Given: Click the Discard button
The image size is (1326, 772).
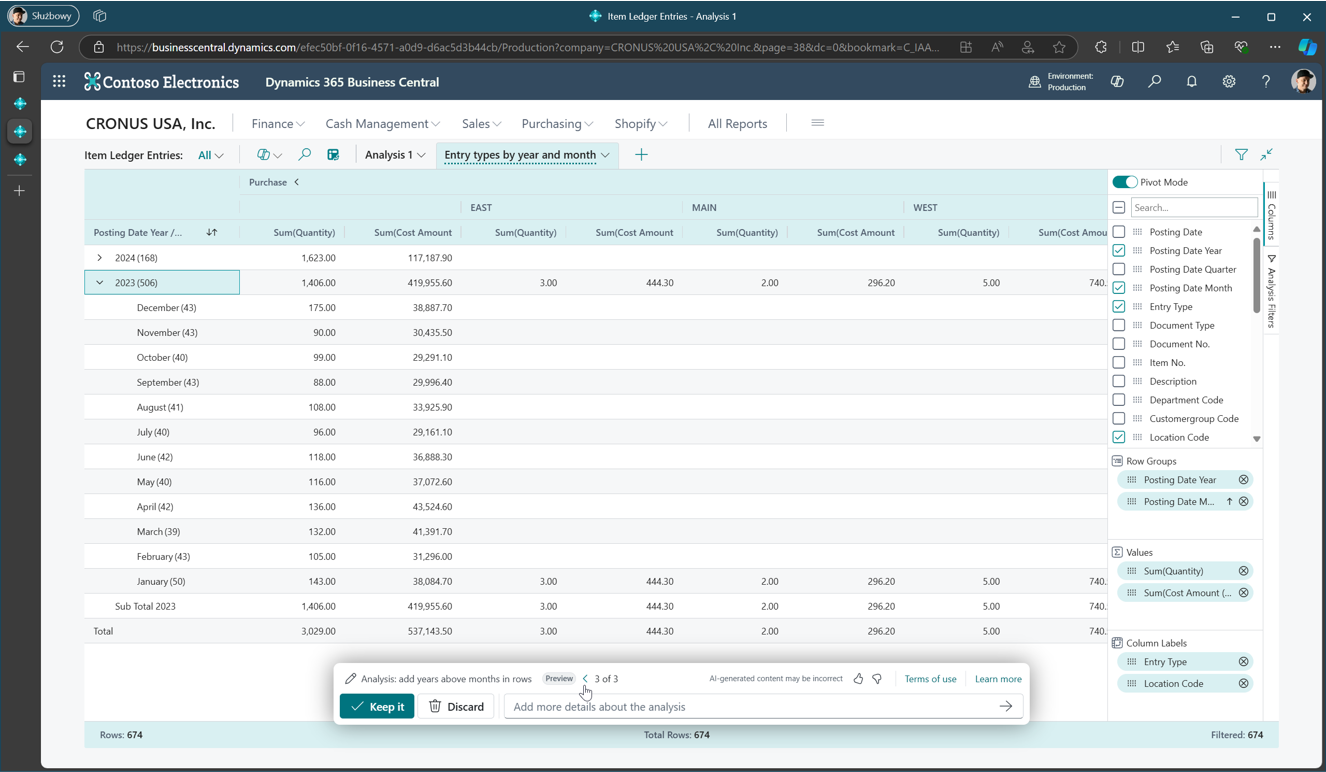Looking at the screenshot, I should 457,707.
